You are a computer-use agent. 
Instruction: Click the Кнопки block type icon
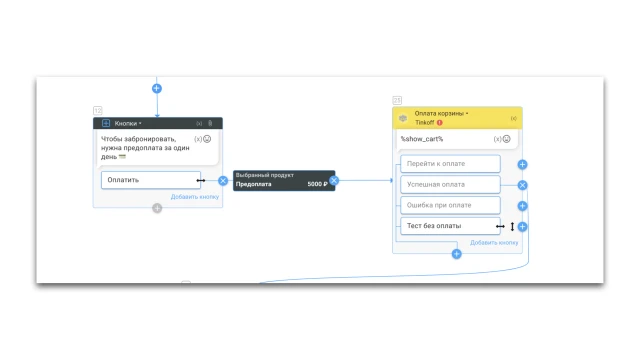tap(106, 123)
